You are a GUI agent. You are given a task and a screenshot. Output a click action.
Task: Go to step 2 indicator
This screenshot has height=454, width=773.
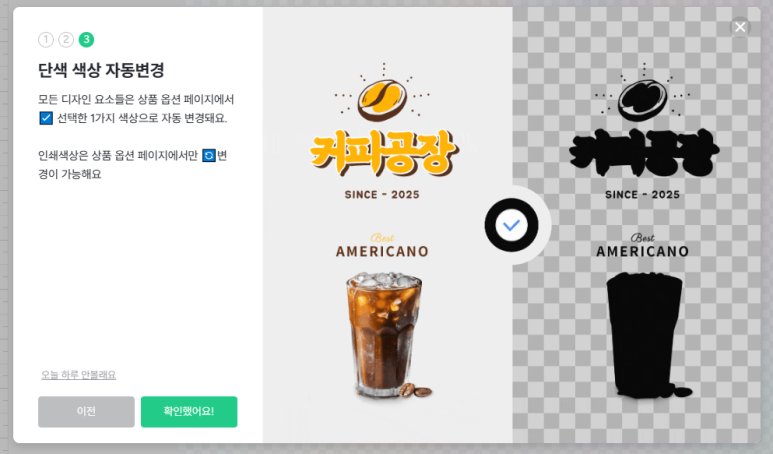point(66,39)
